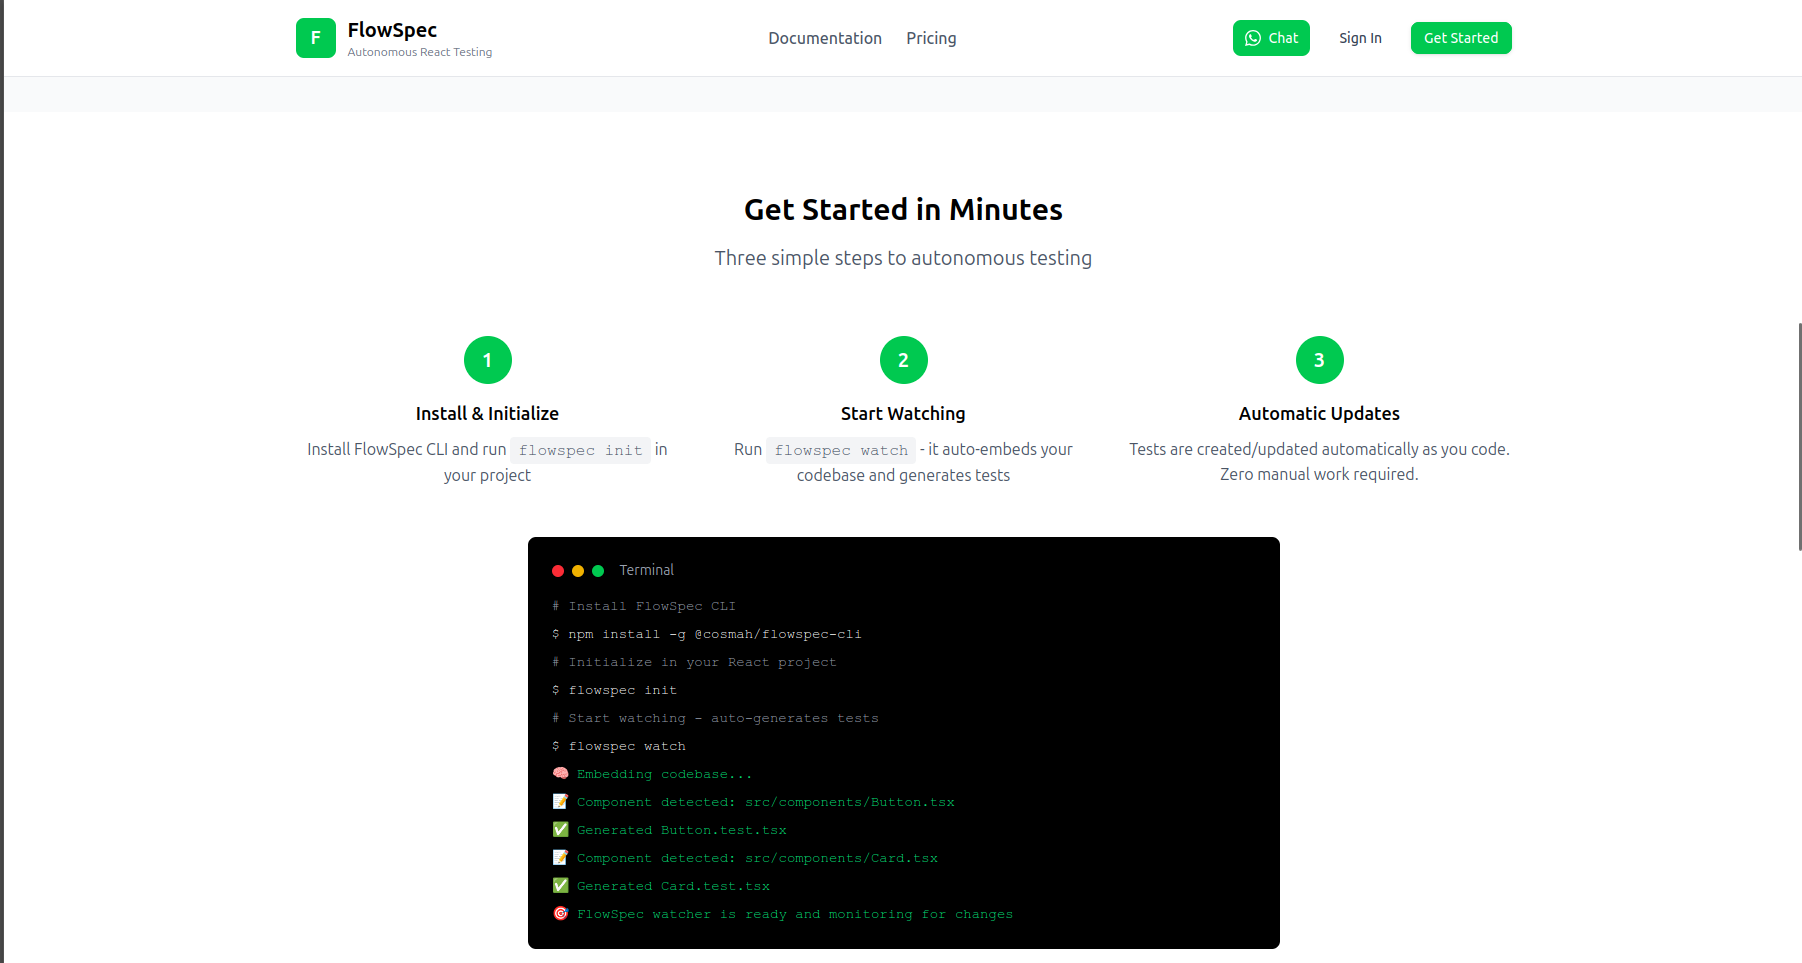1802x963 pixels.
Task: Select the step 3 numbered circle
Action: click(x=1320, y=360)
